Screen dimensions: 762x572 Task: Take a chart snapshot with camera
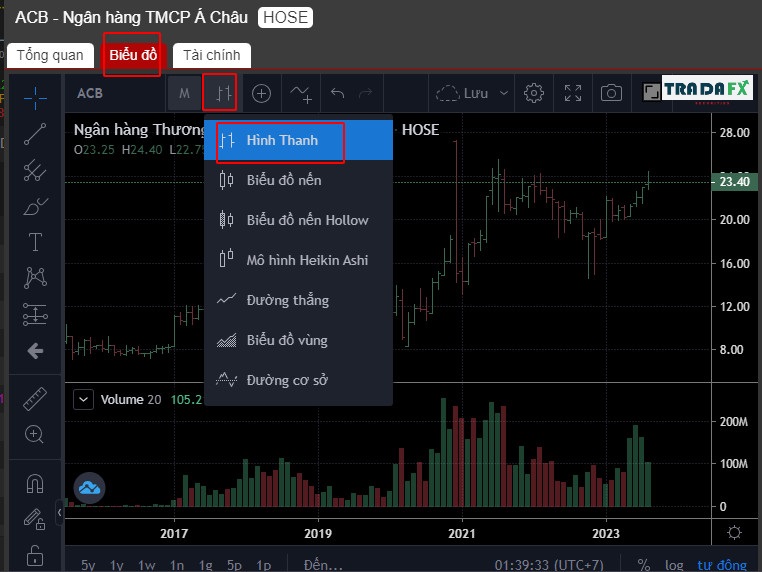tap(611, 93)
